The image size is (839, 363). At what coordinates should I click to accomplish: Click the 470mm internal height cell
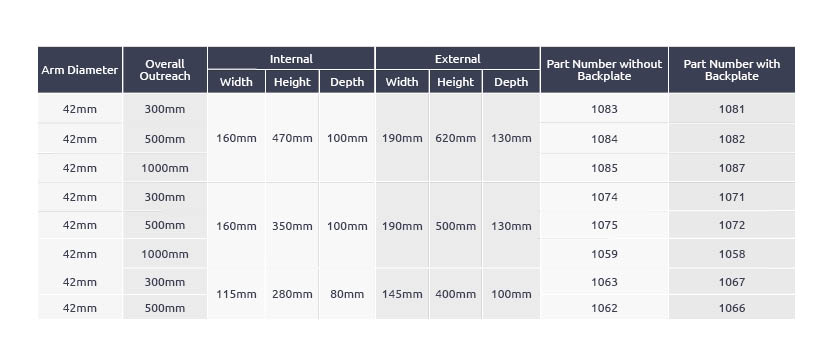pos(292,138)
